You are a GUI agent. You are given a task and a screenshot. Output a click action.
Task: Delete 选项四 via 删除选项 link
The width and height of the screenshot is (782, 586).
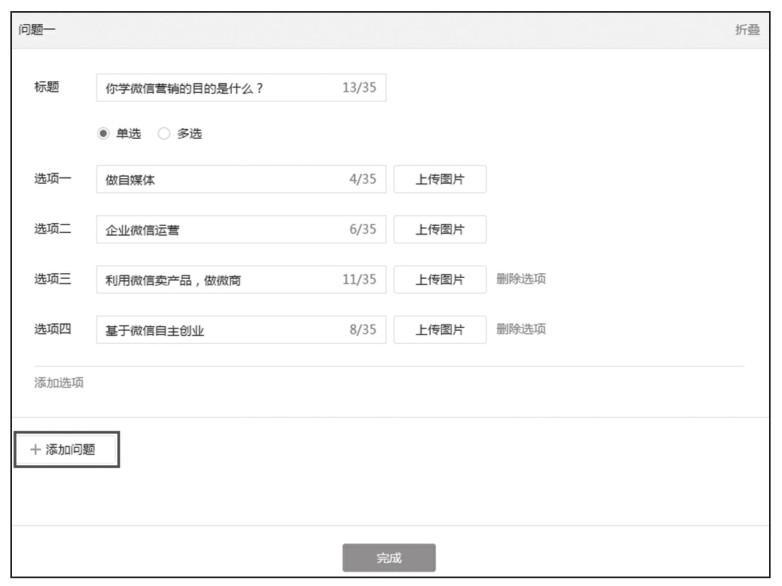pyautogui.click(x=521, y=329)
